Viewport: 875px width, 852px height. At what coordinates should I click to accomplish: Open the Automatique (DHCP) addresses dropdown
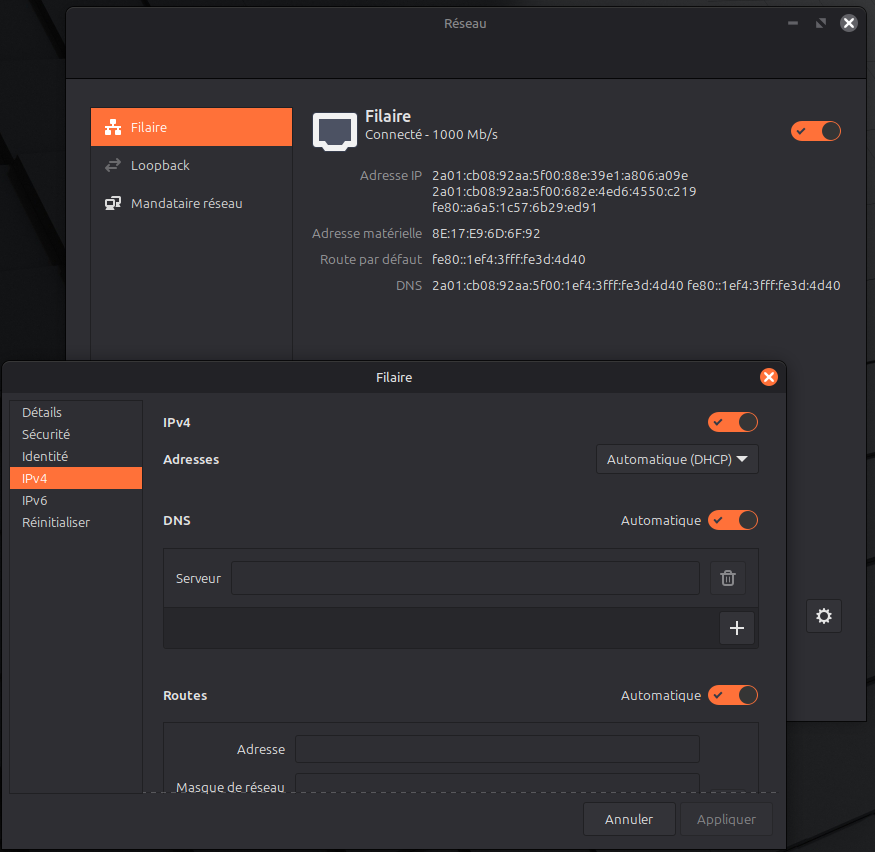click(x=677, y=460)
